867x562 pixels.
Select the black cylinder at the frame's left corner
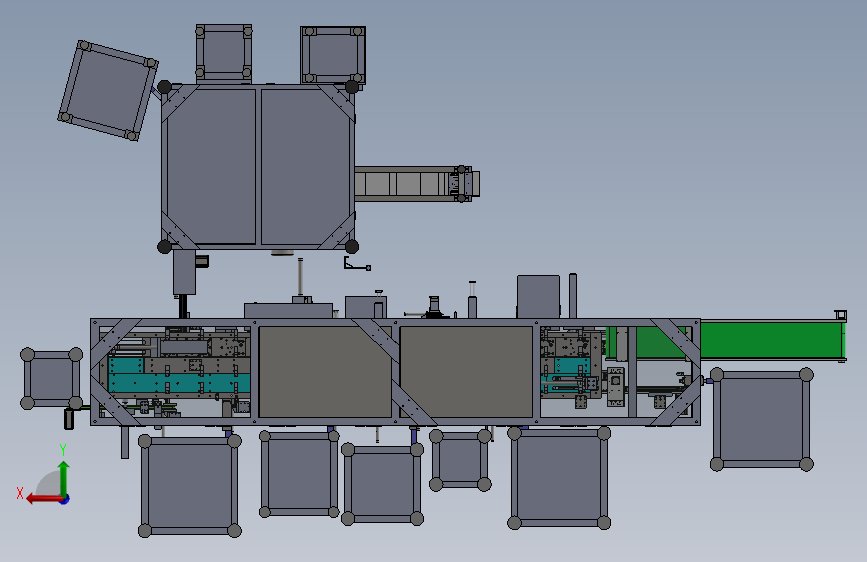pos(69,419)
